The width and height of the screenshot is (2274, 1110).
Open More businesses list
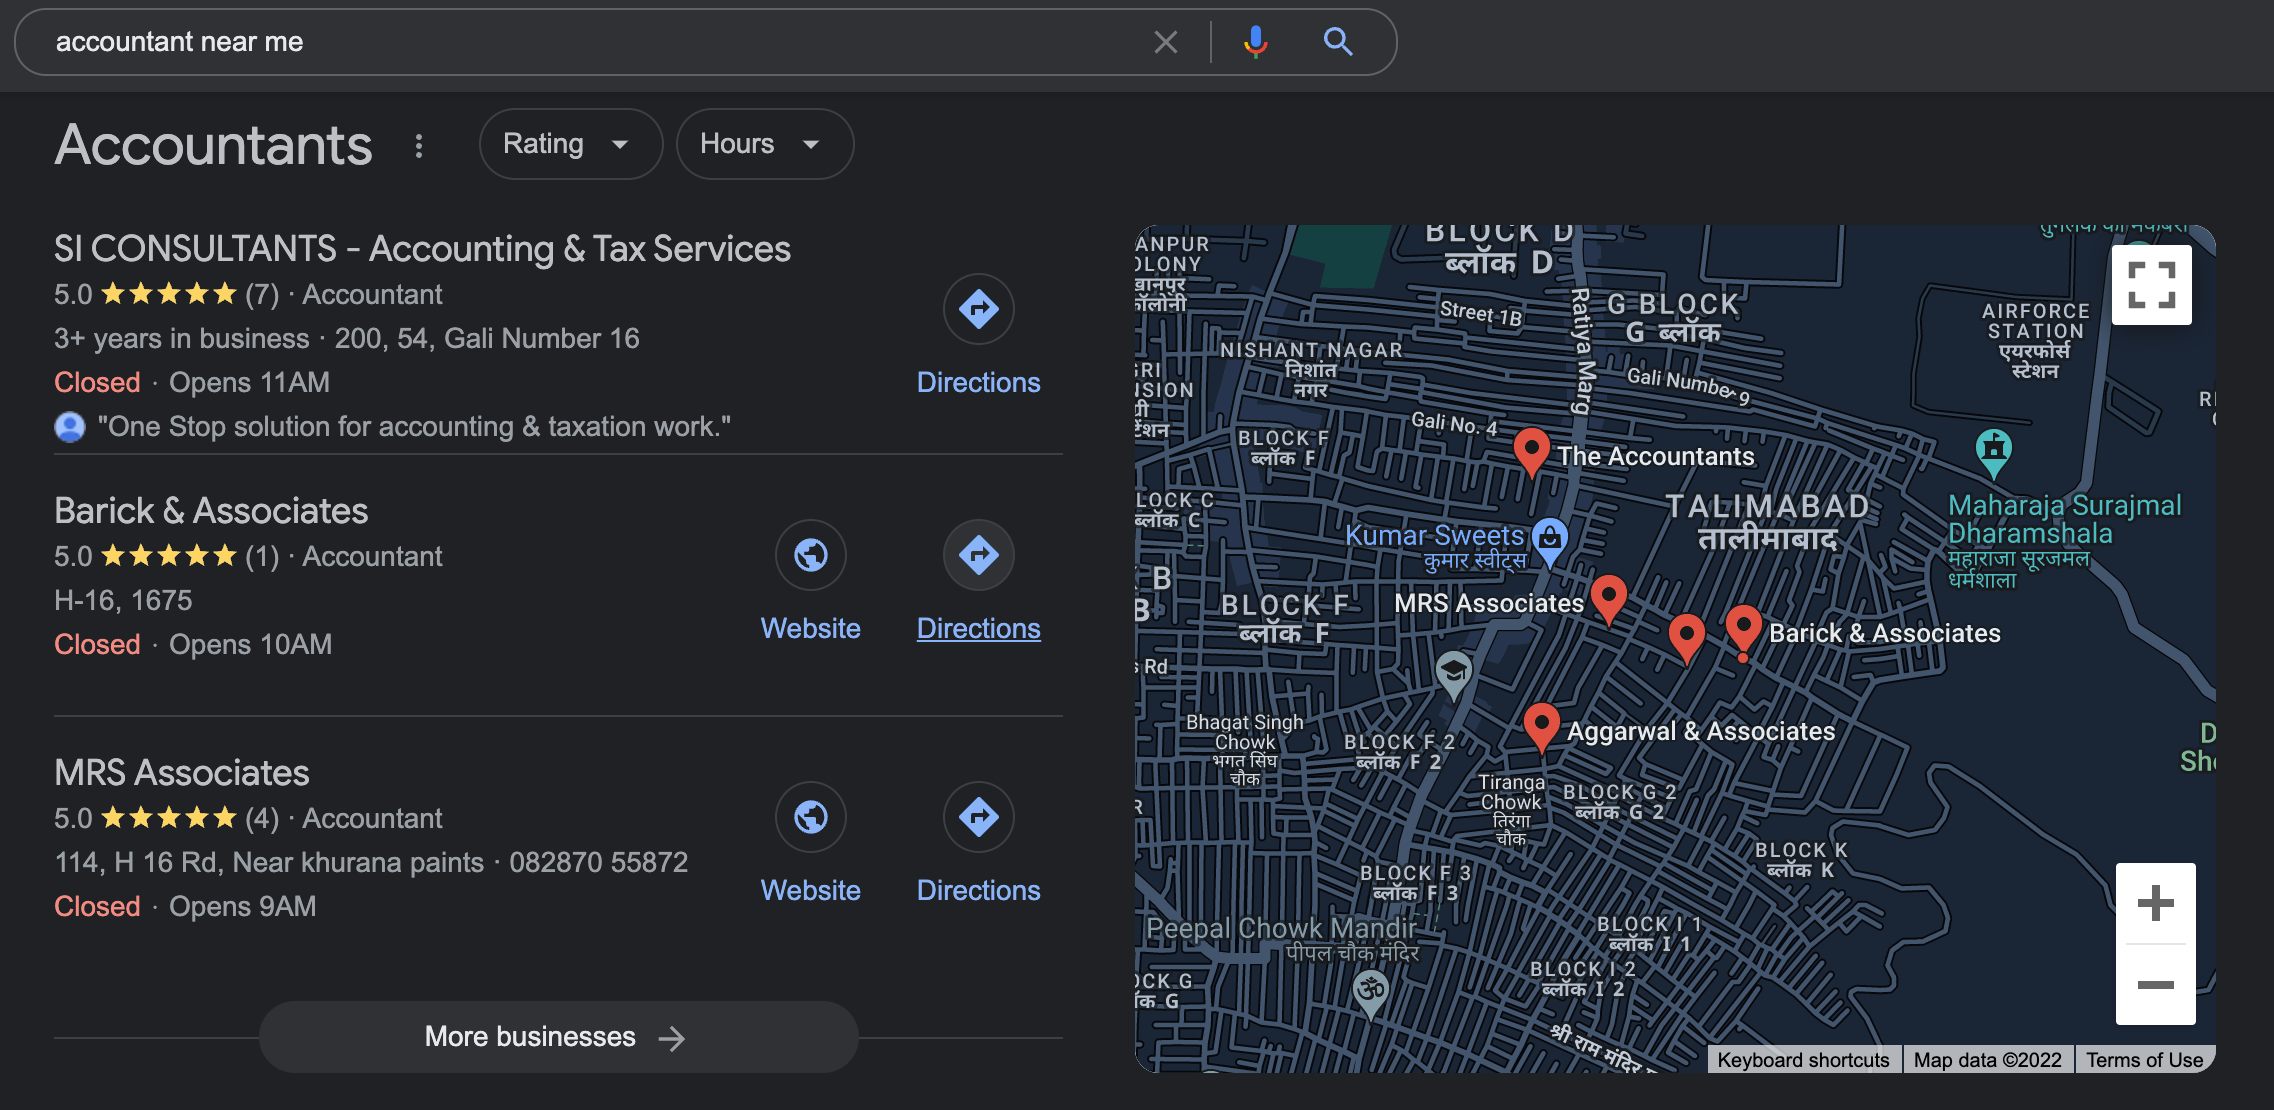[558, 1037]
